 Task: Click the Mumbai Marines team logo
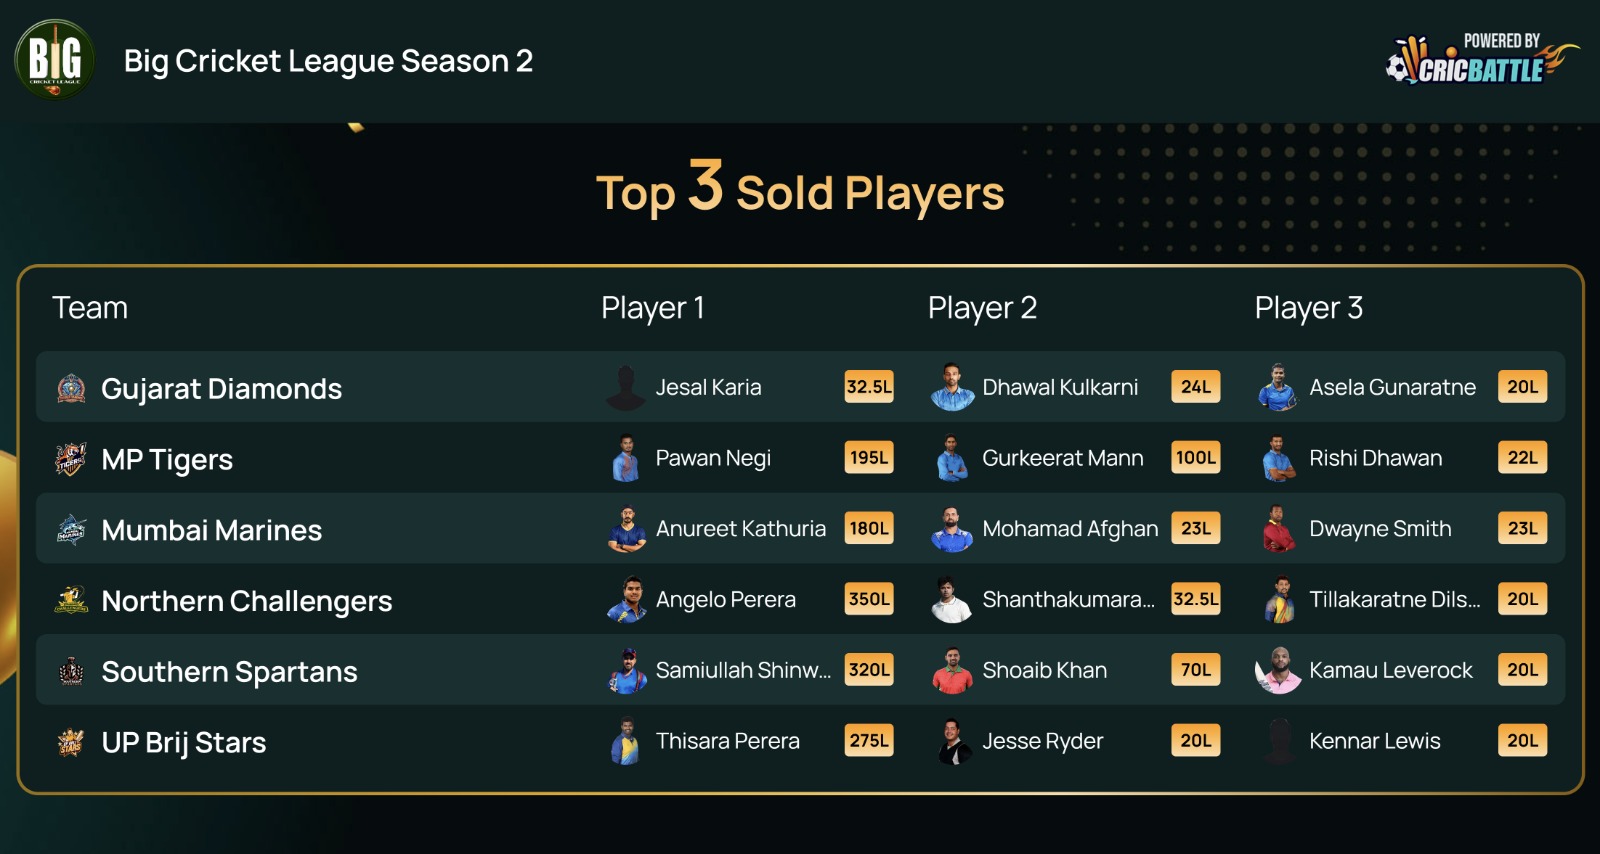coord(71,529)
